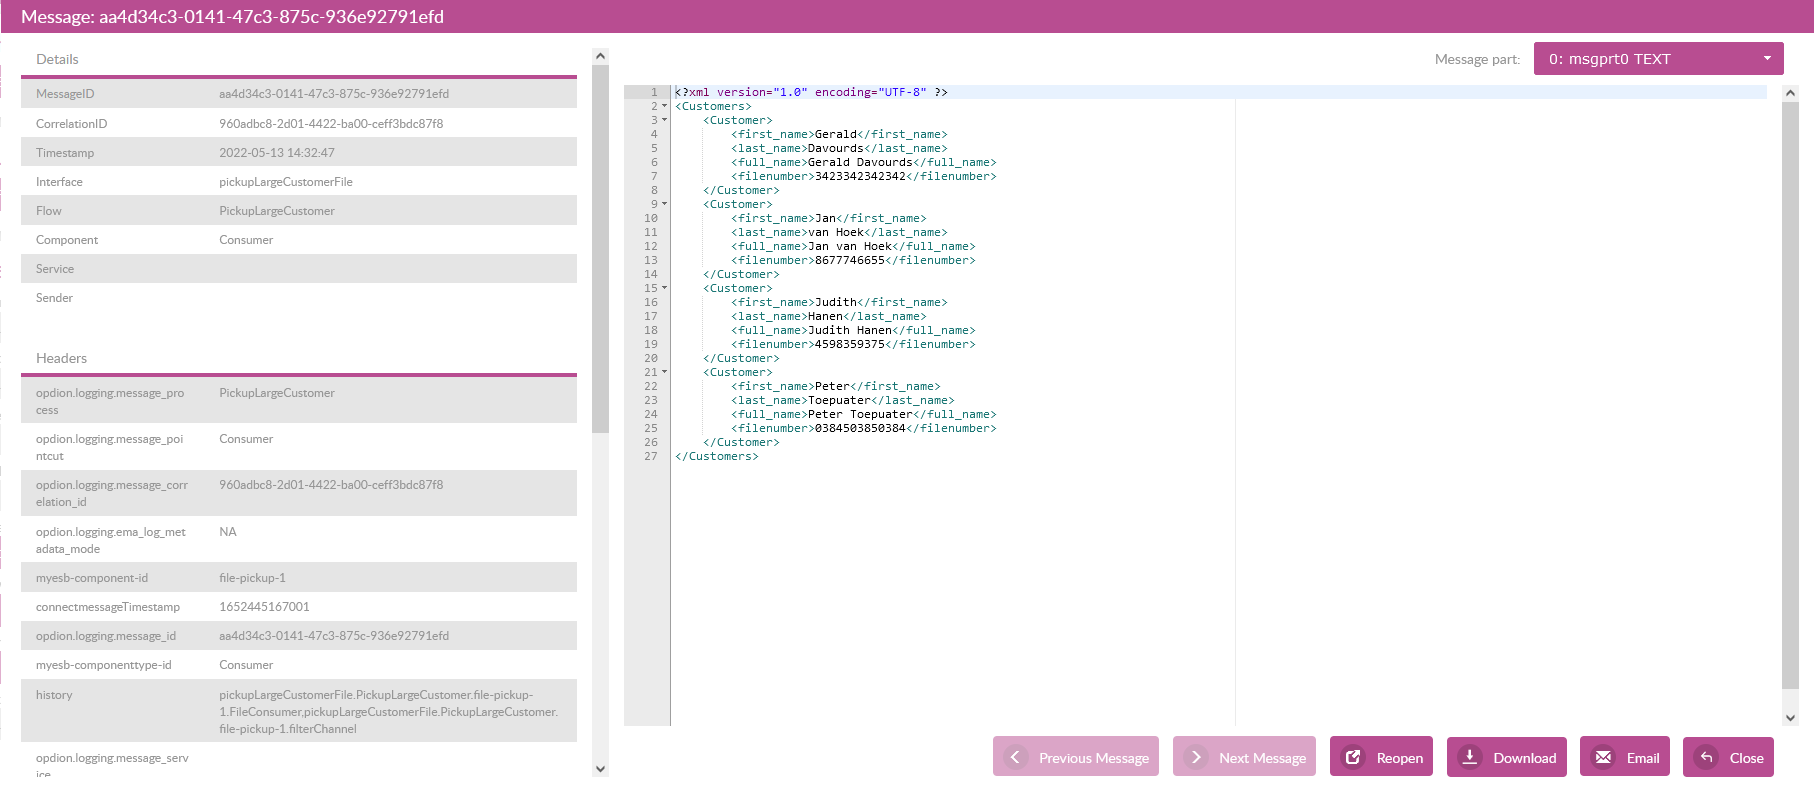Click the Reopen icon button
1814x789 pixels.
tap(1353, 757)
